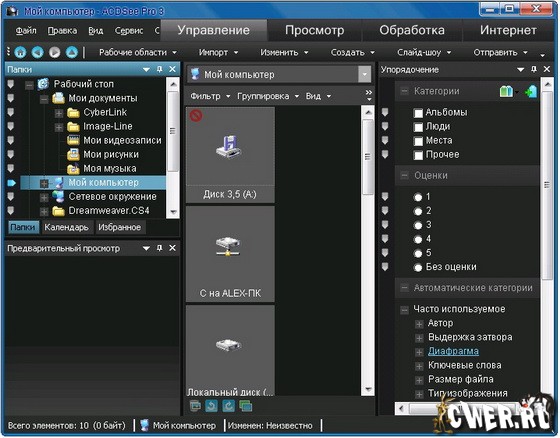Select the Мои рисунки folder

tap(111, 155)
